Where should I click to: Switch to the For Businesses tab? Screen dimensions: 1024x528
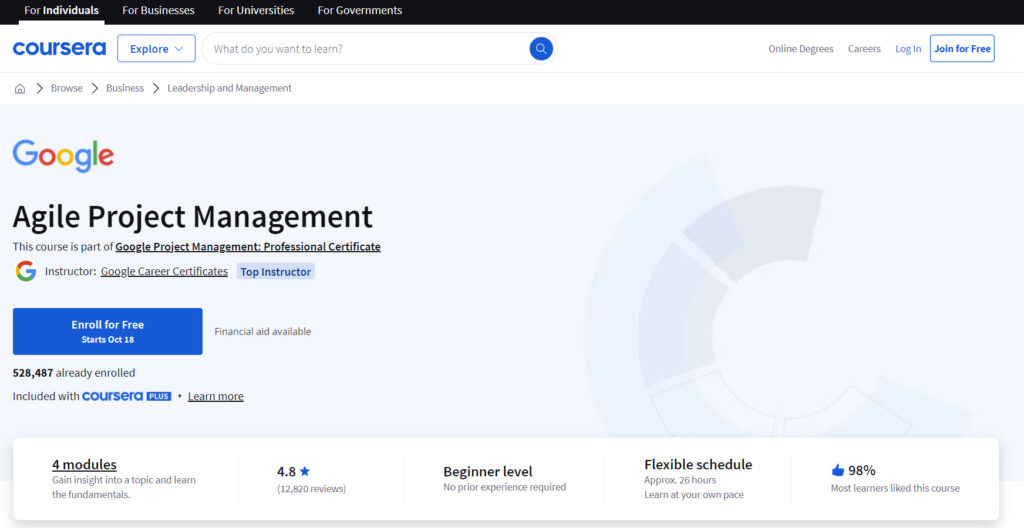158,11
